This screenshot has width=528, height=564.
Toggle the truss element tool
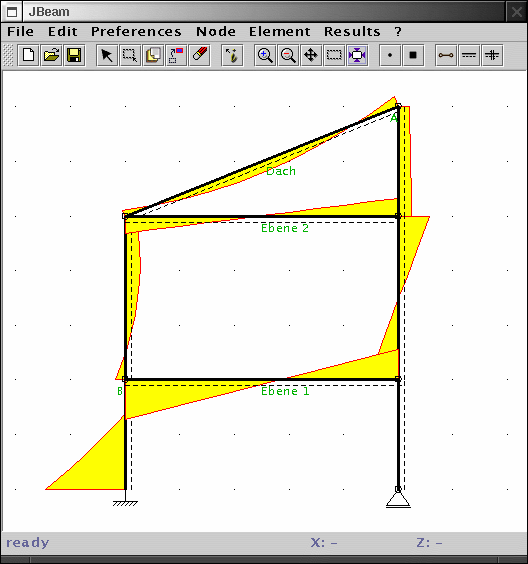(x=446, y=55)
